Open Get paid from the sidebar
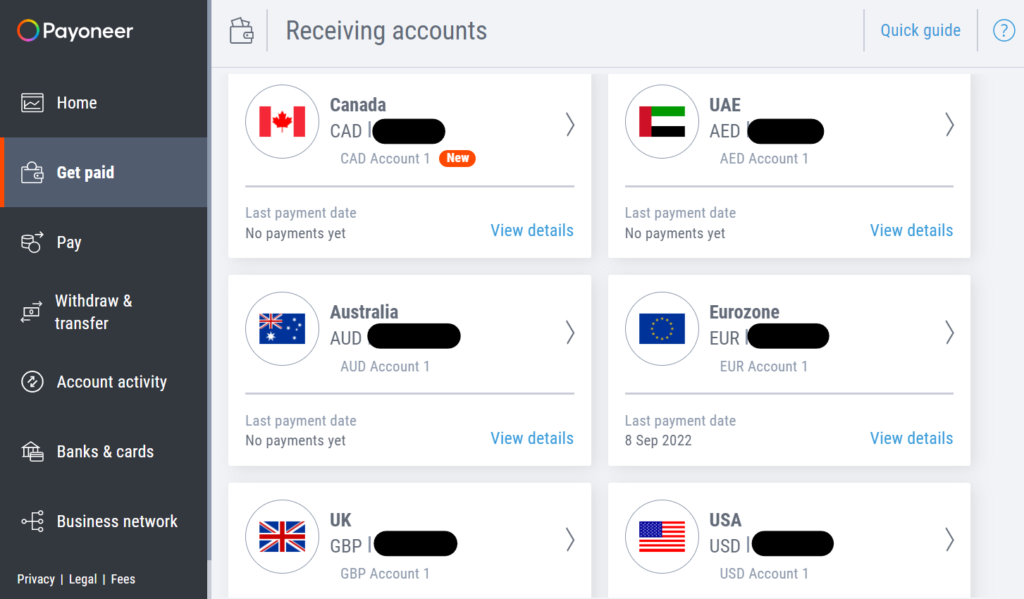This screenshot has height=599, width=1024. click(32, 172)
